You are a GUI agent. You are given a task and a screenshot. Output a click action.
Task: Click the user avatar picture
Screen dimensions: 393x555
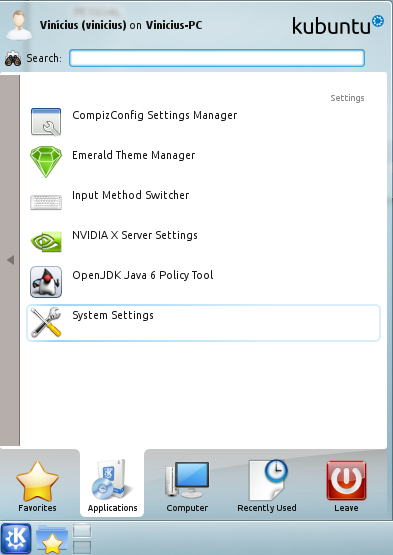pos(19,24)
